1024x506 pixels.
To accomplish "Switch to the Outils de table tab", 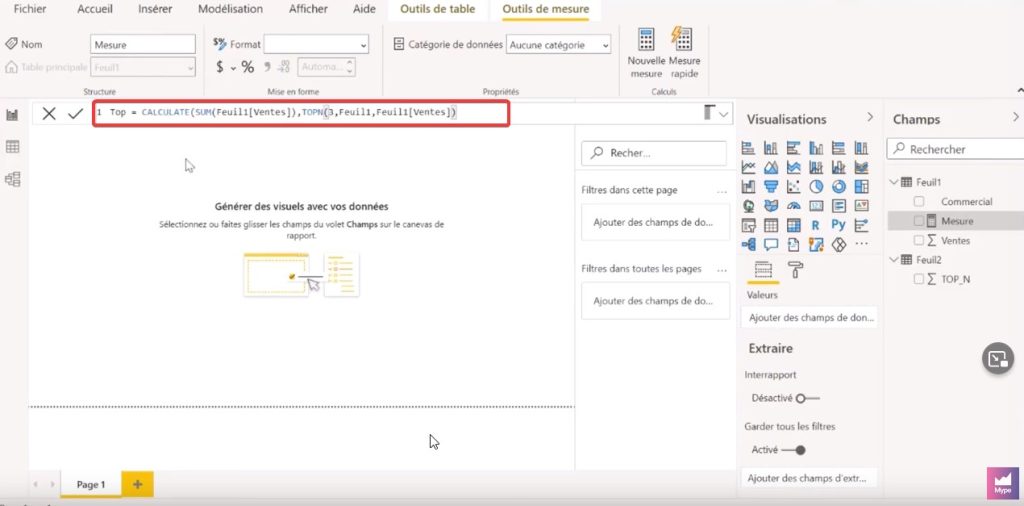I will [x=438, y=9].
